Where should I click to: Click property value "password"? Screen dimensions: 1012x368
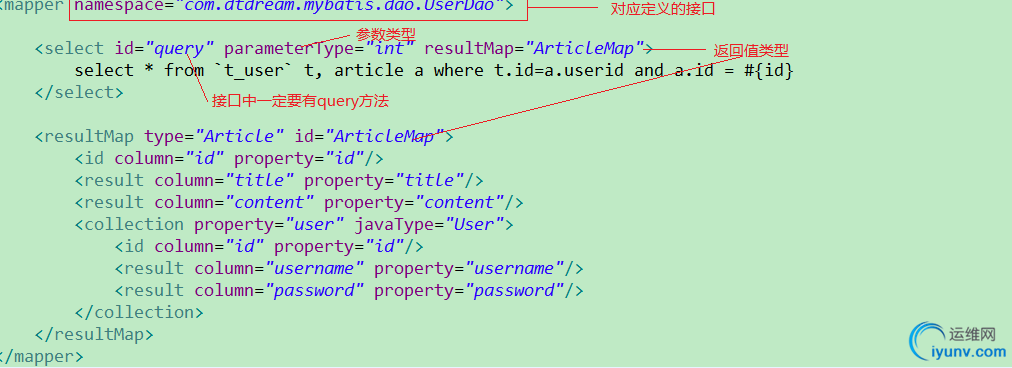(x=514, y=290)
